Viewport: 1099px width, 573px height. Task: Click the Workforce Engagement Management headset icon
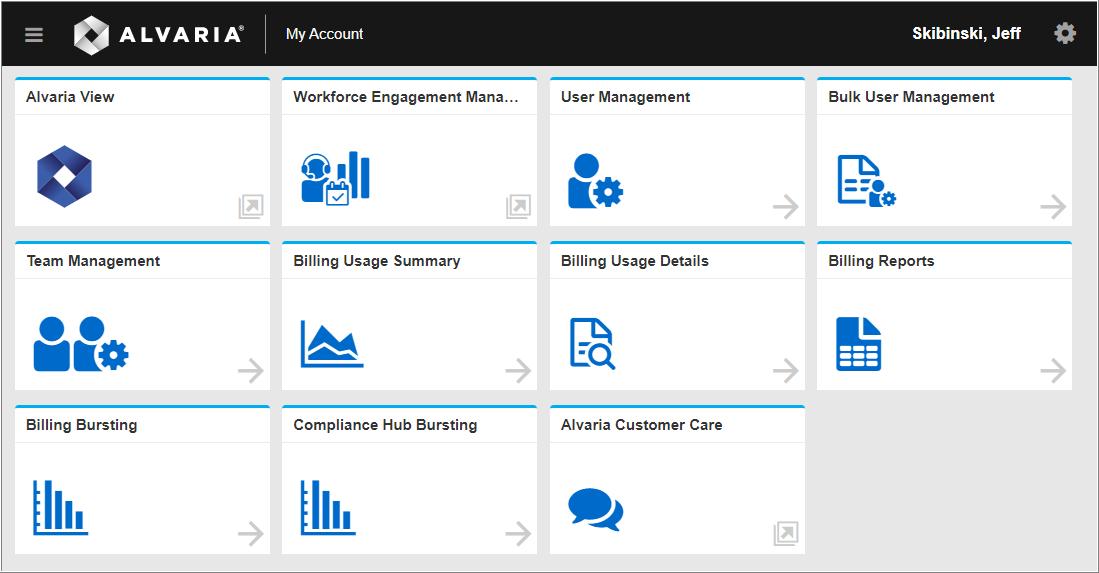tap(335, 179)
